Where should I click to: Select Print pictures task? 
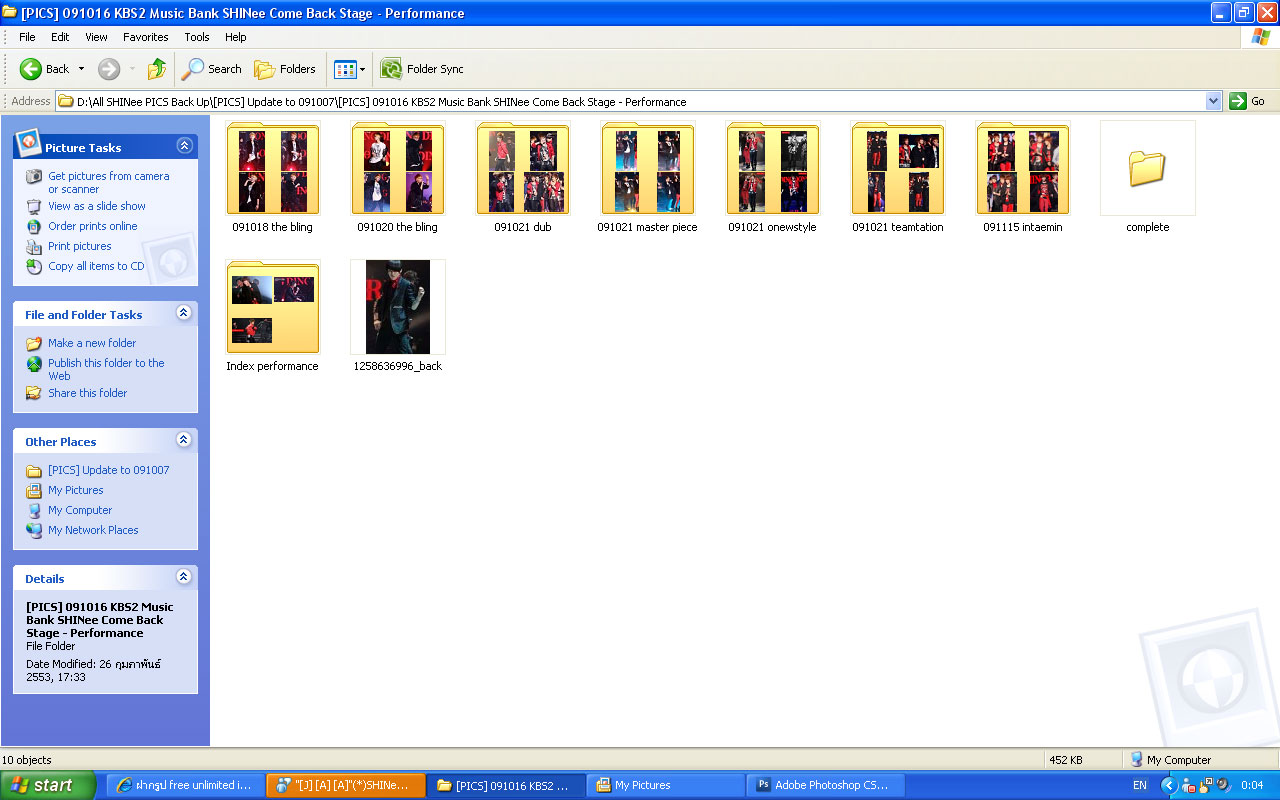point(80,246)
